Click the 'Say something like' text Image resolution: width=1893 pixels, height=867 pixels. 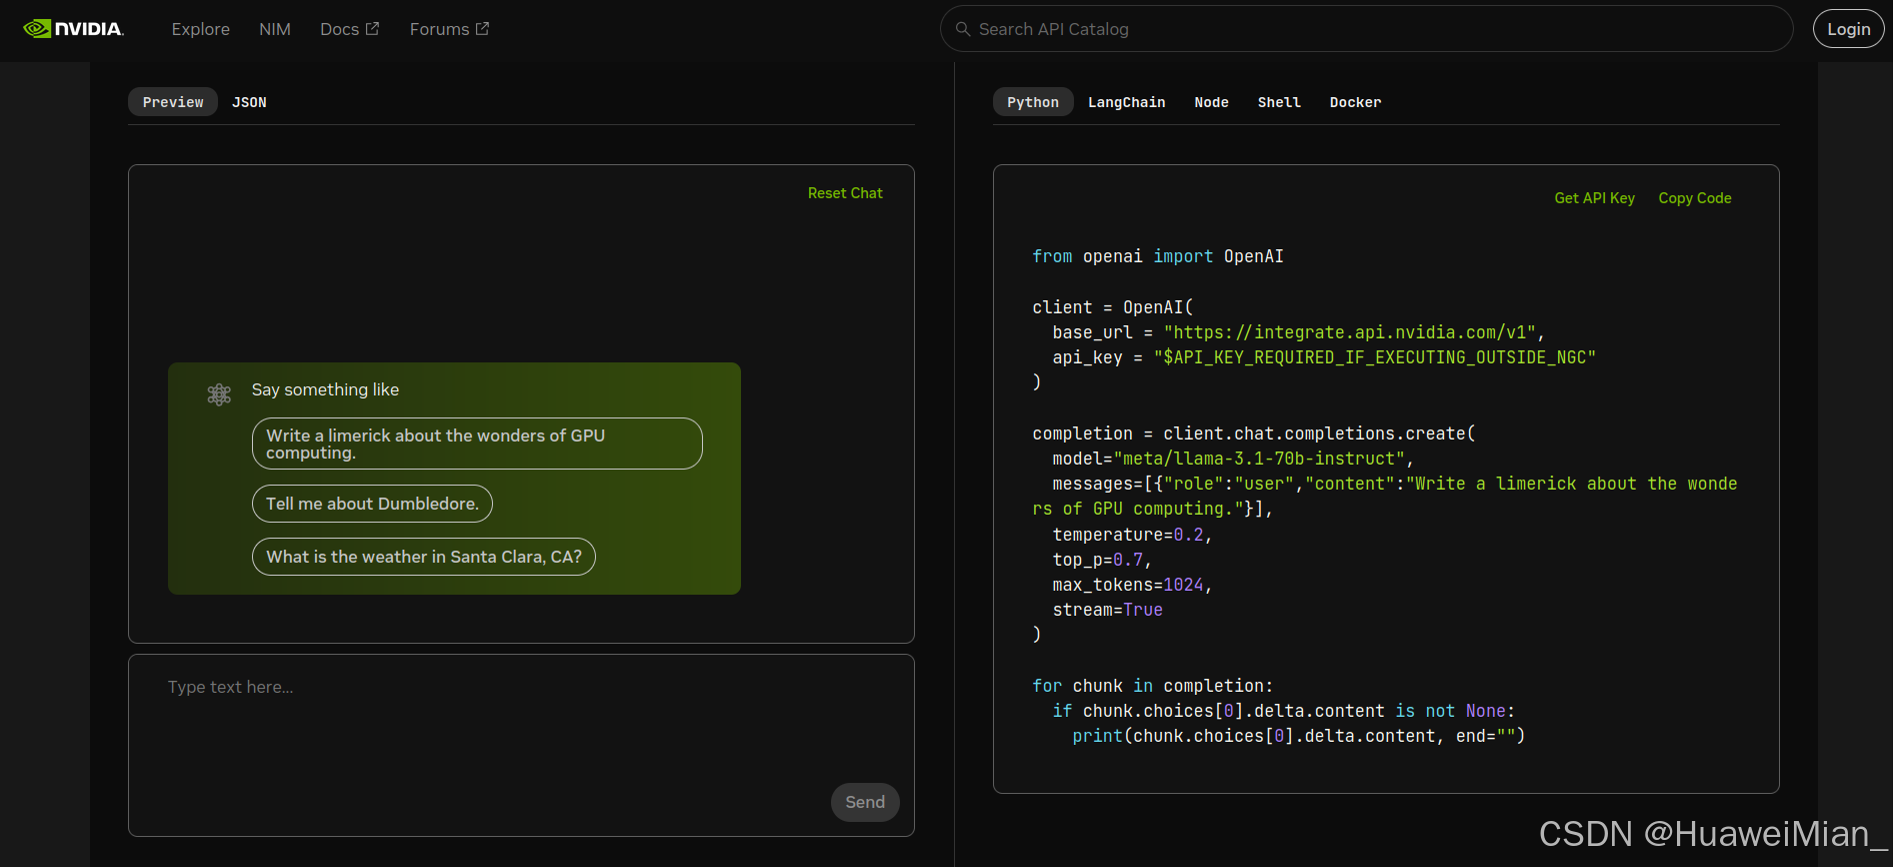pyautogui.click(x=325, y=390)
